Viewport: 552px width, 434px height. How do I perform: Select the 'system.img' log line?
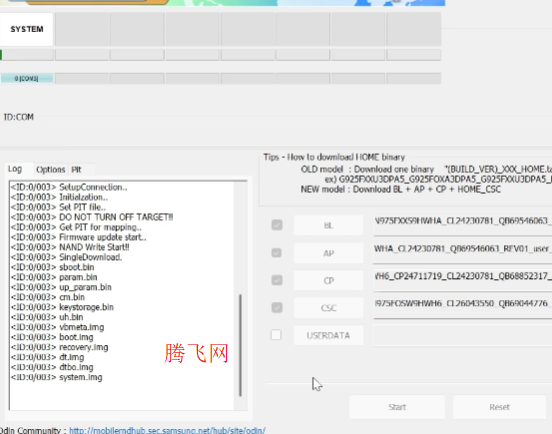pos(56,377)
